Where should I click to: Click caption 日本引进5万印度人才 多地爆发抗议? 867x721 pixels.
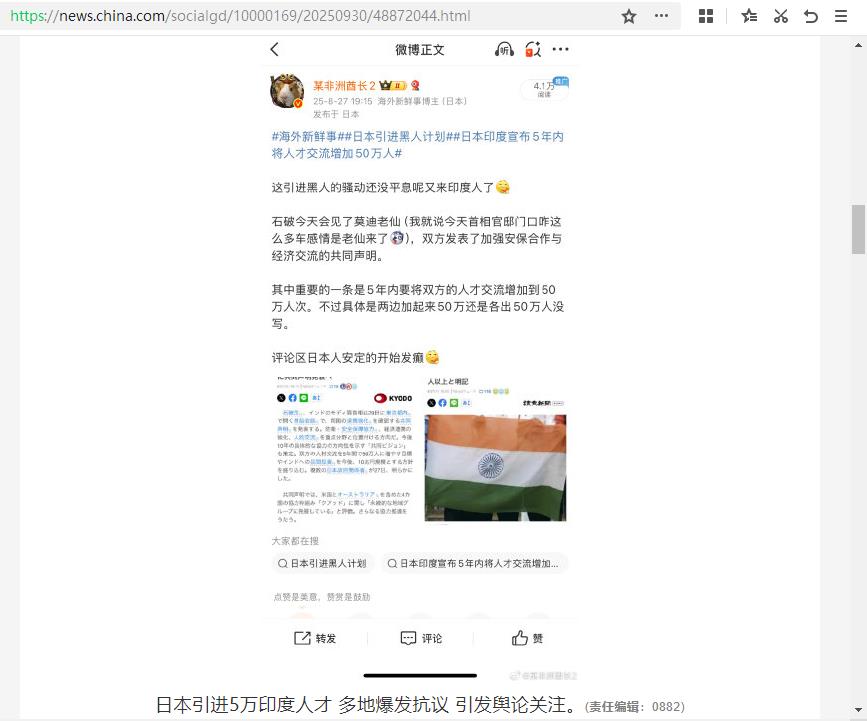(x=302, y=705)
